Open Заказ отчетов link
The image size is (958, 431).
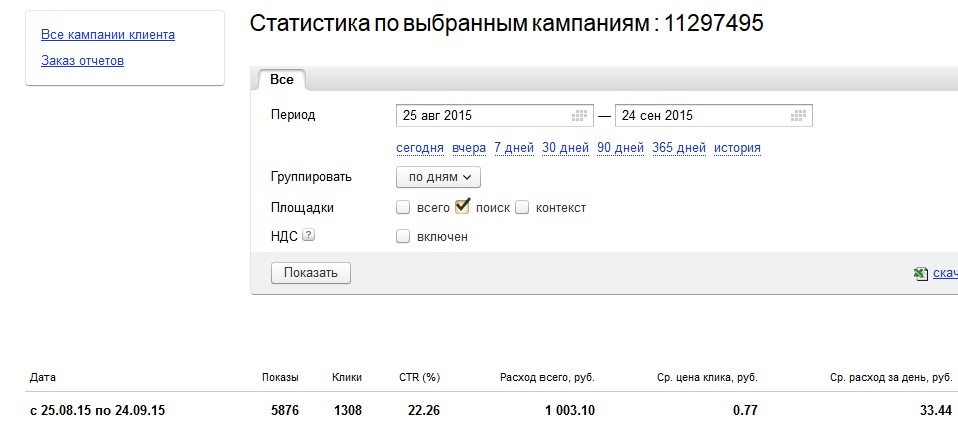[82, 61]
